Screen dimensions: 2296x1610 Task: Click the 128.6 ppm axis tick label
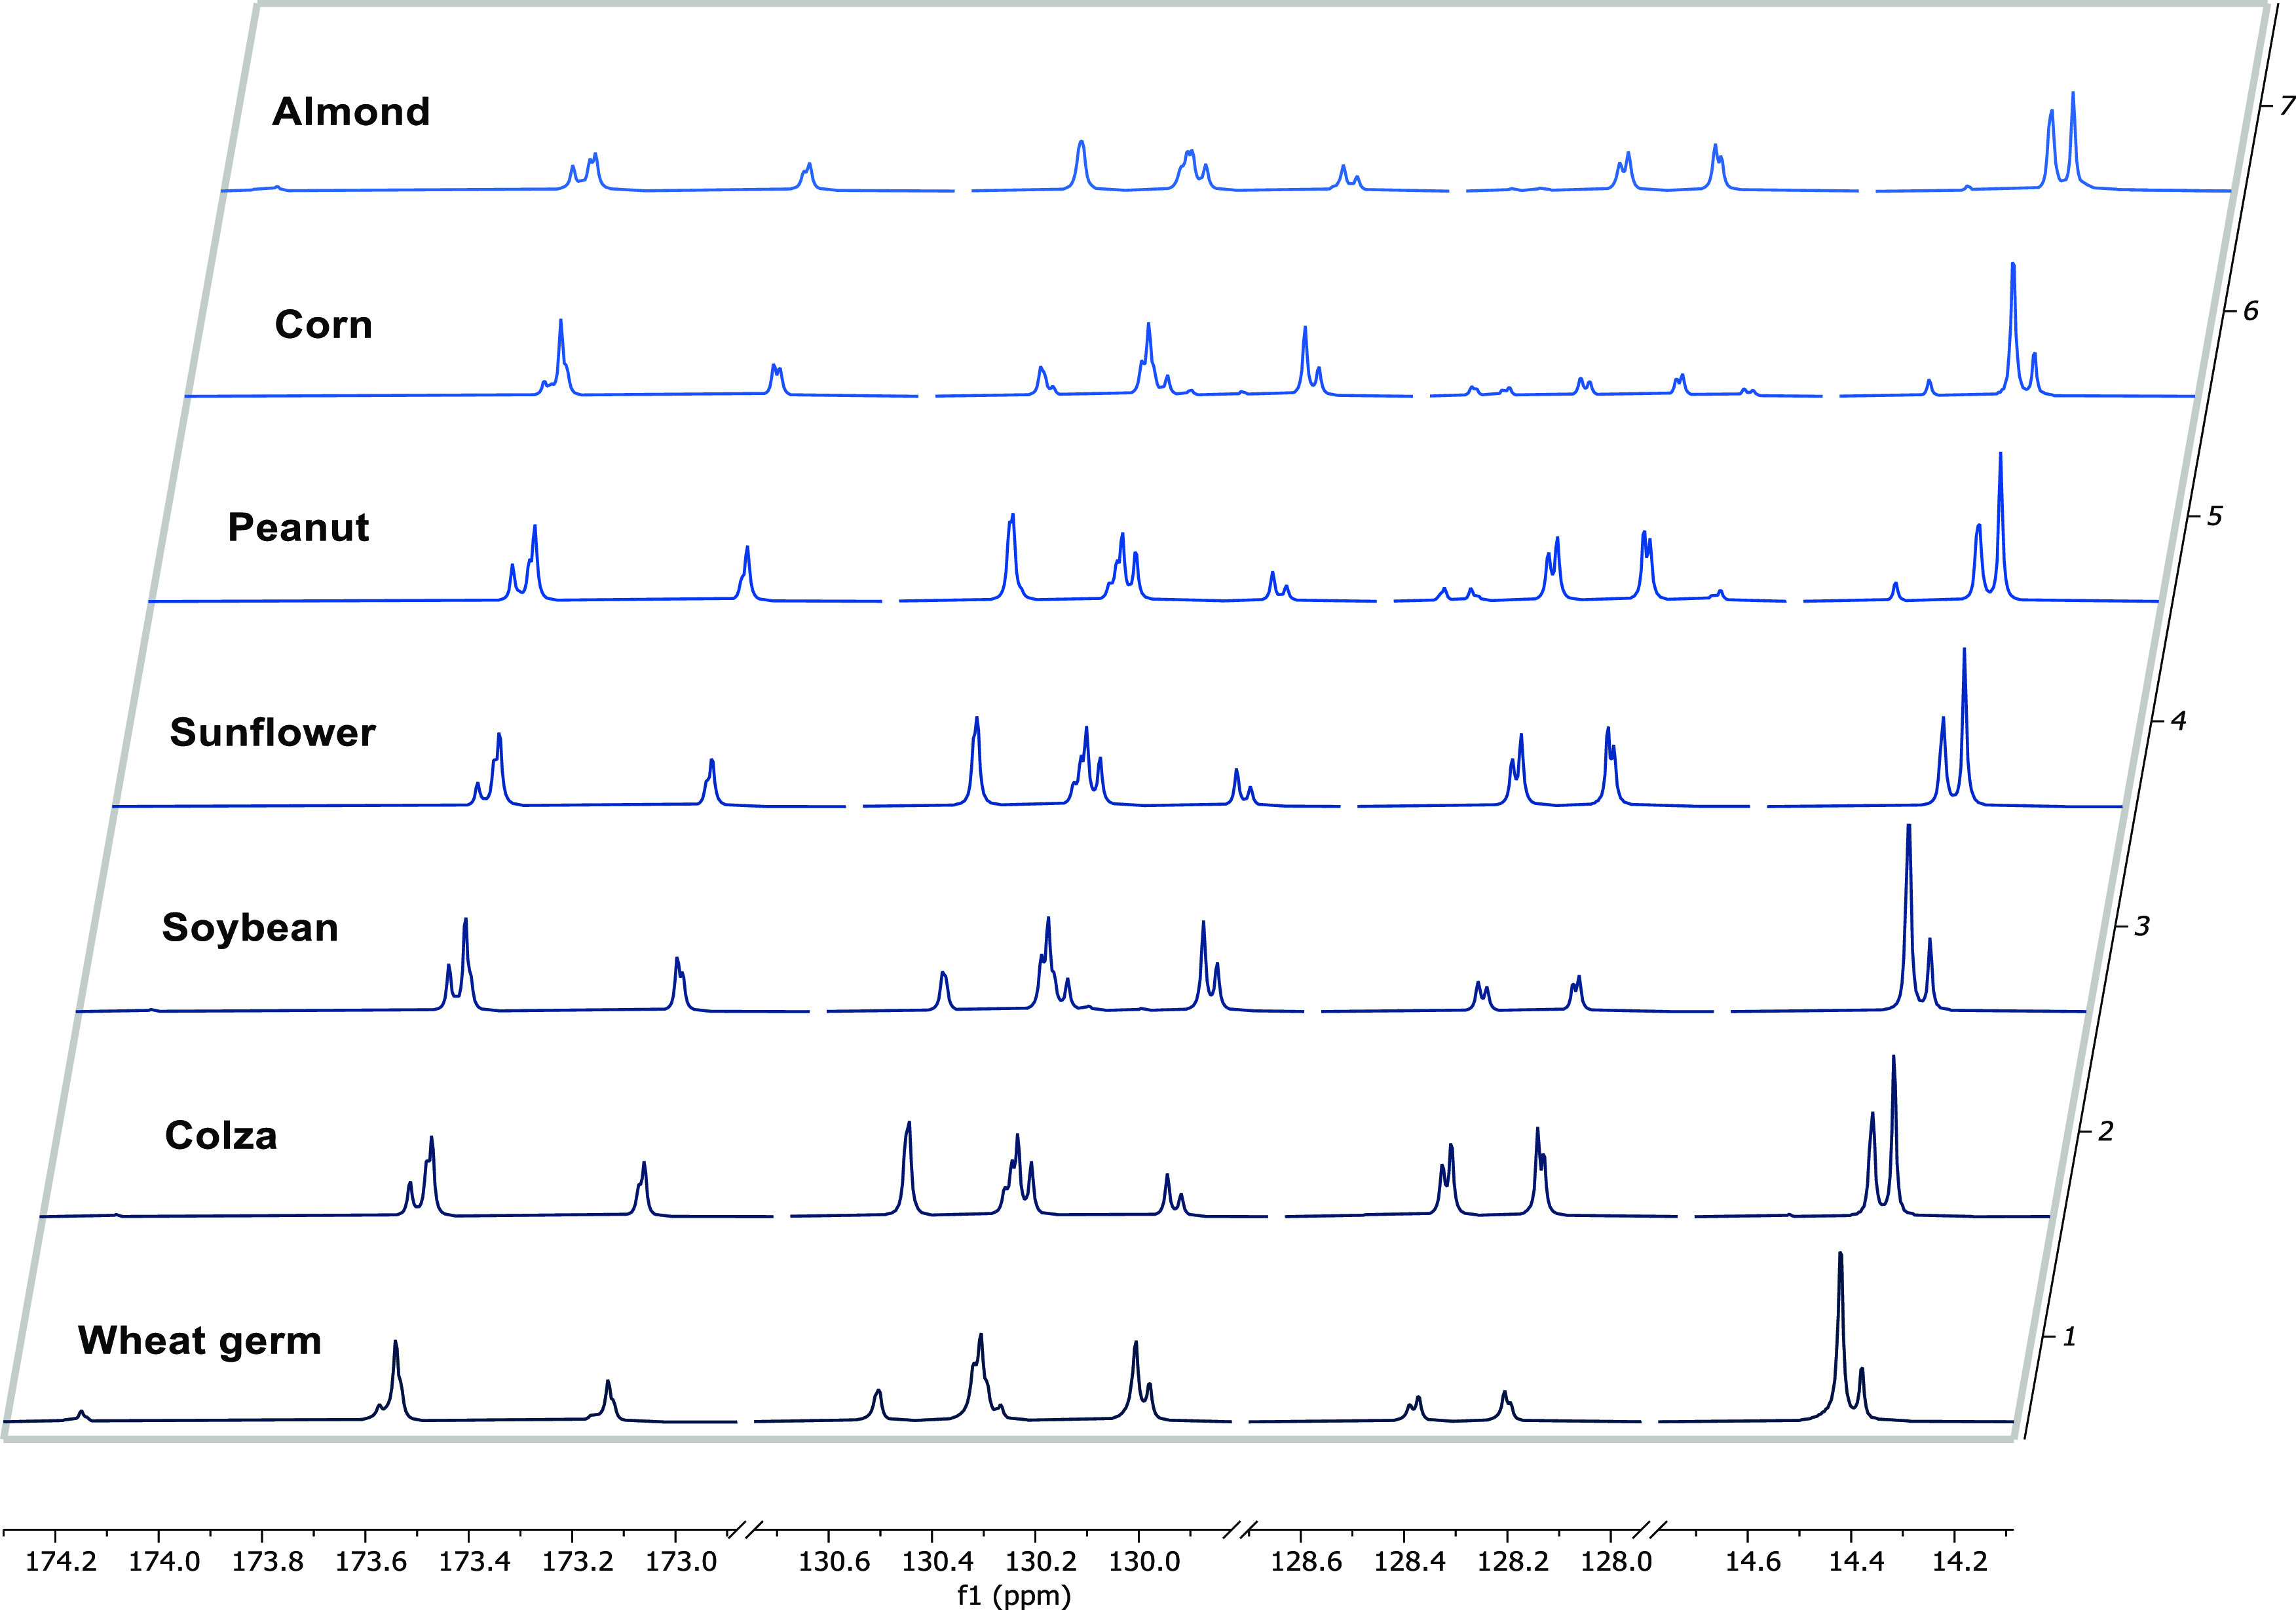point(1306,1561)
